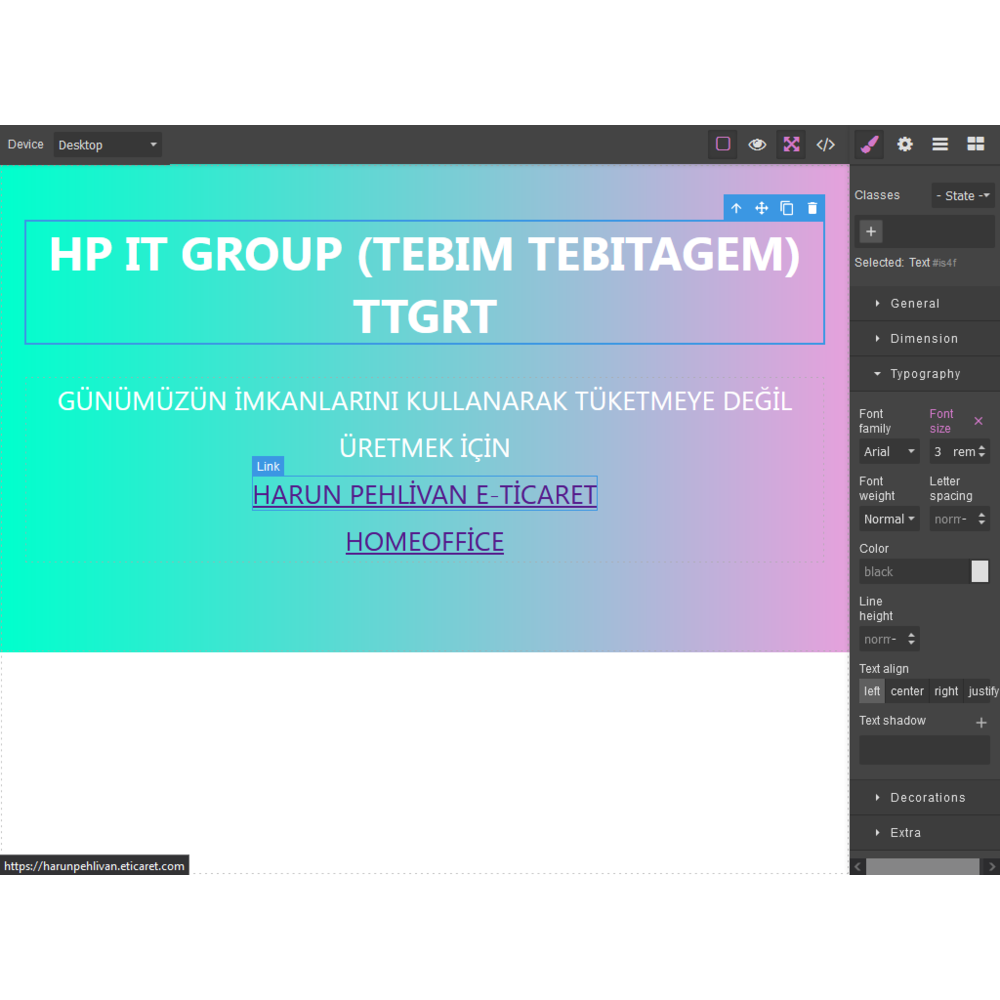Expand the General section

(x=924, y=304)
